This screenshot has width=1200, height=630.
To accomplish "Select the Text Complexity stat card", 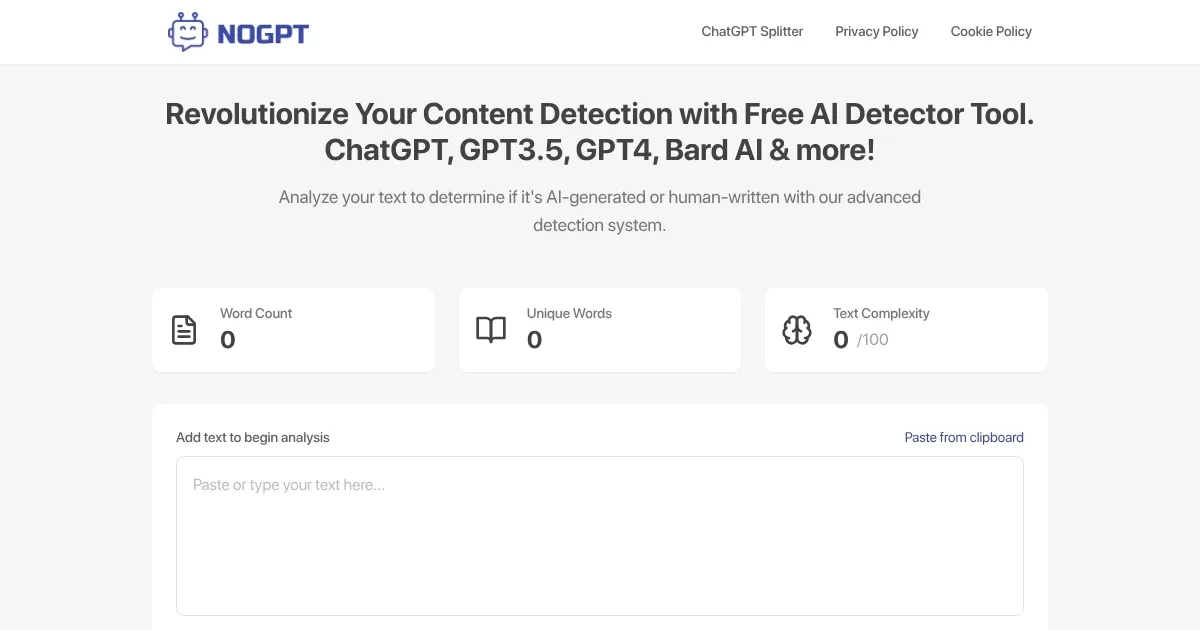I will coord(905,329).
